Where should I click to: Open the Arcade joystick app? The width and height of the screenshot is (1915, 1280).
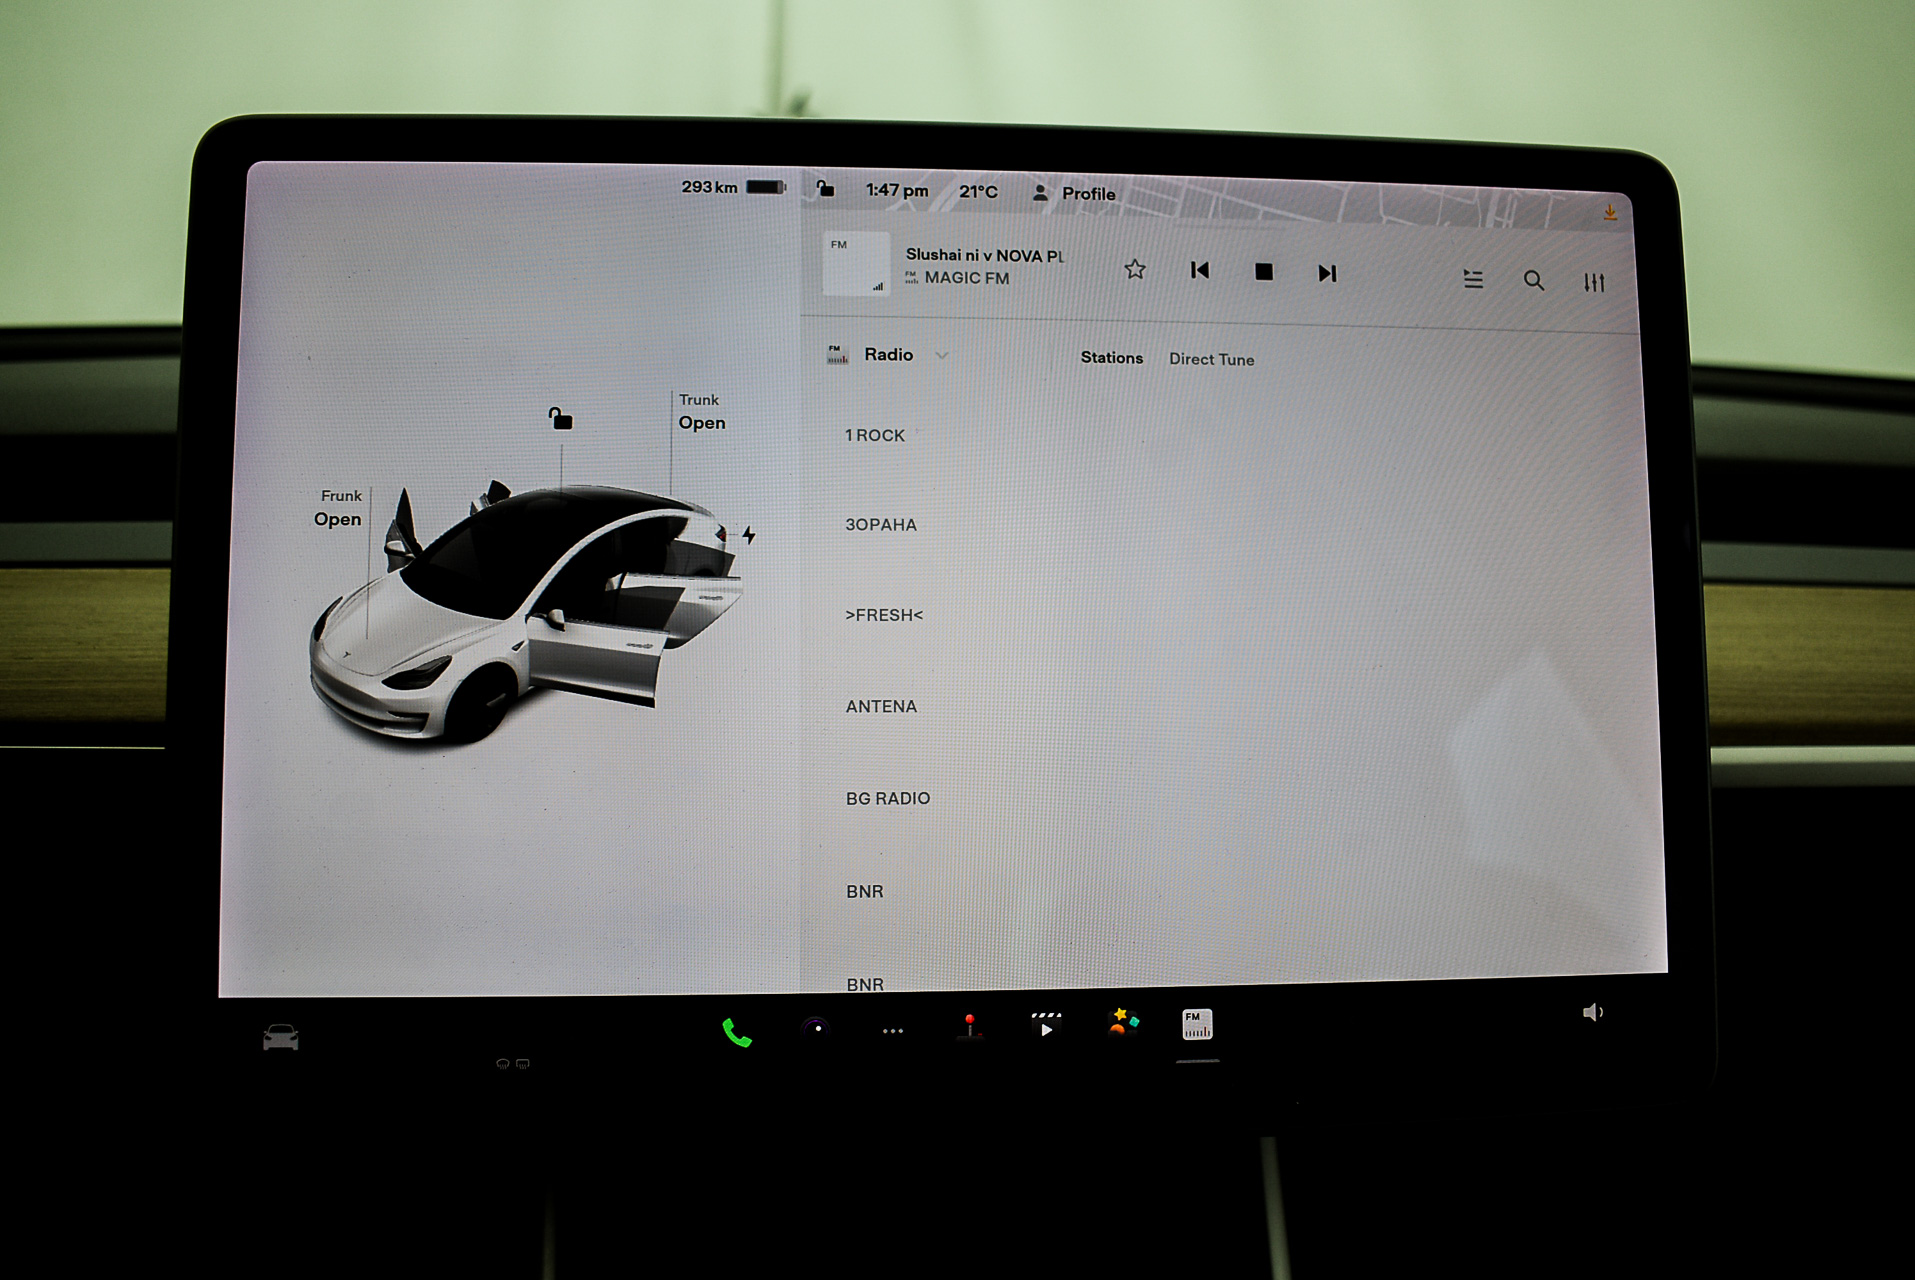tap(969, 1027)
